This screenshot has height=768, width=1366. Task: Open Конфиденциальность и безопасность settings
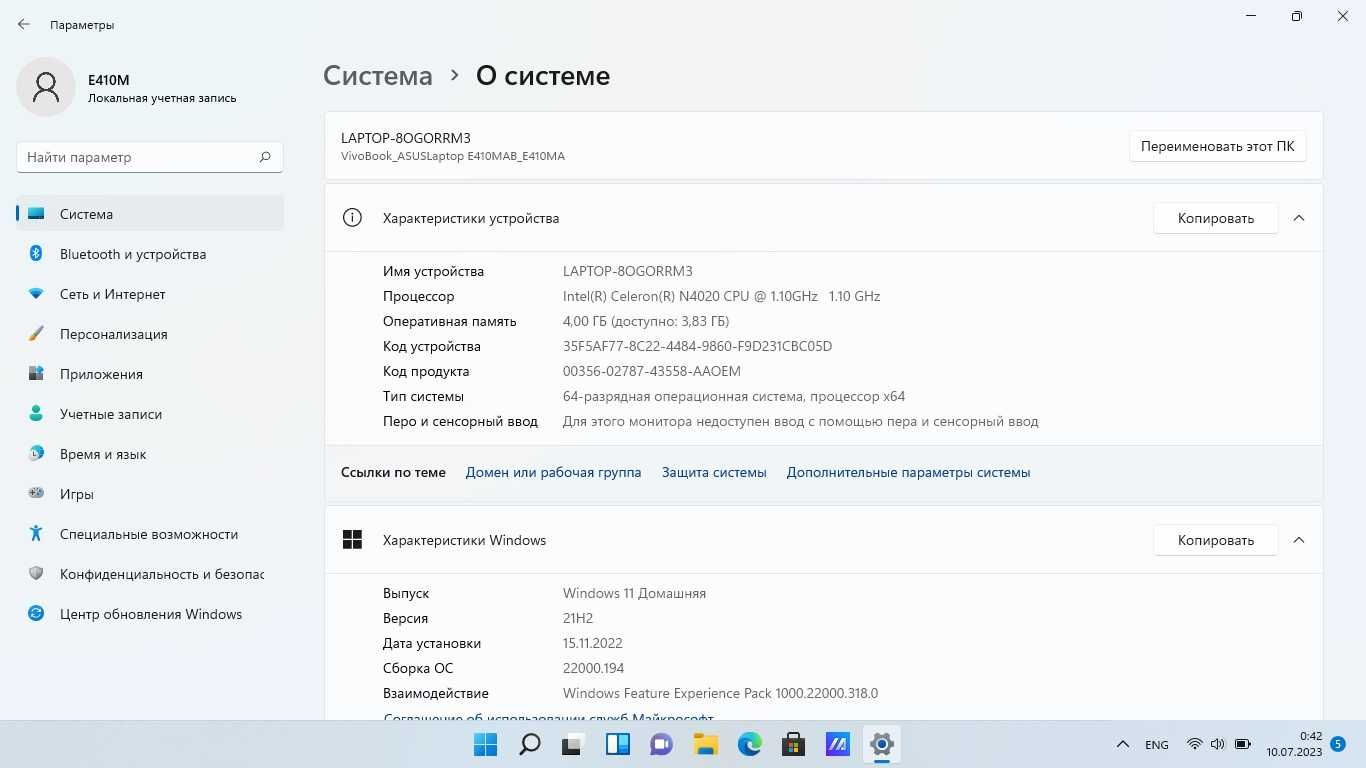(x=150, y=574)
